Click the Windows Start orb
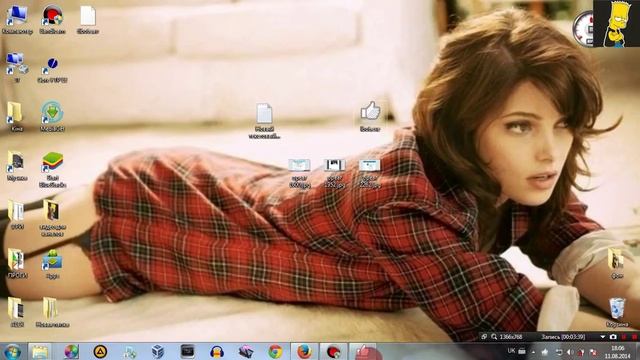Viewport: 640px width, 360px height. pos(12,351)
